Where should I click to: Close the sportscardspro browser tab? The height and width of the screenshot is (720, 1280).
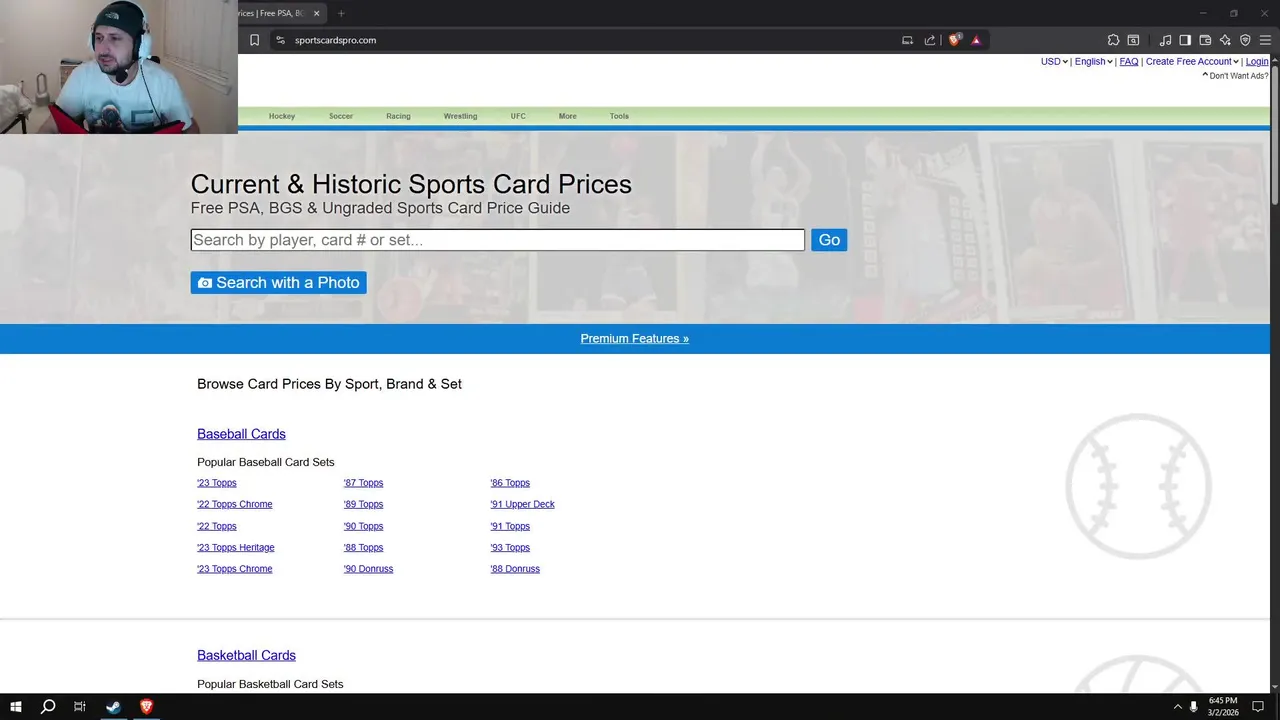[x=317, y=13]
